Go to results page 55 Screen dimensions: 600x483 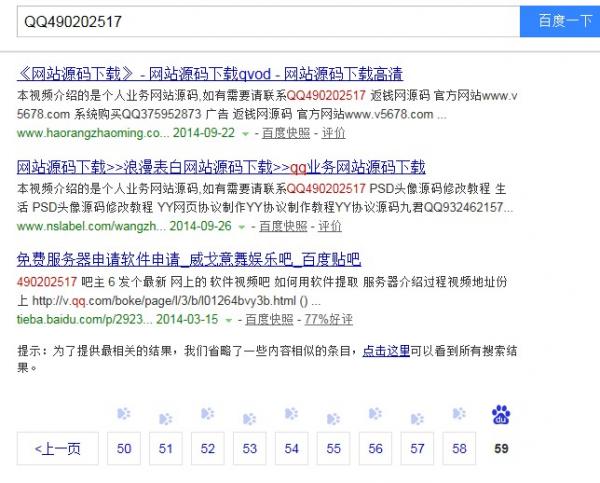click(333, 448)
